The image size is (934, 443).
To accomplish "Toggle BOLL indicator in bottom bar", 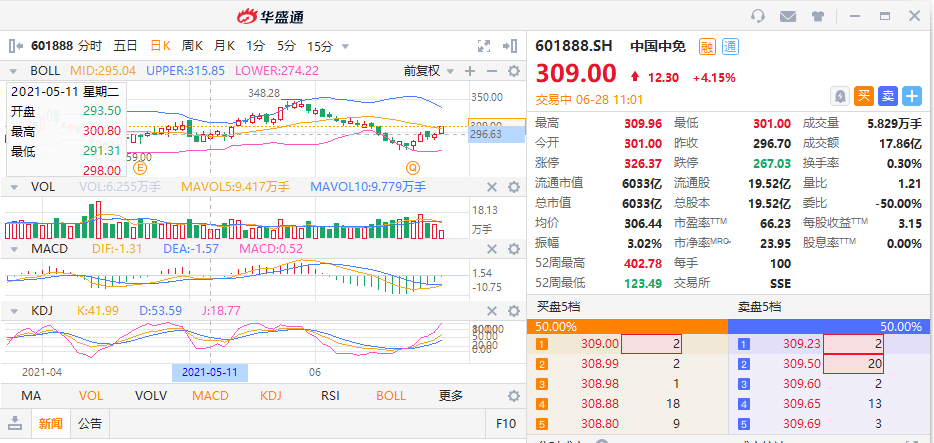I will (391, 396).
